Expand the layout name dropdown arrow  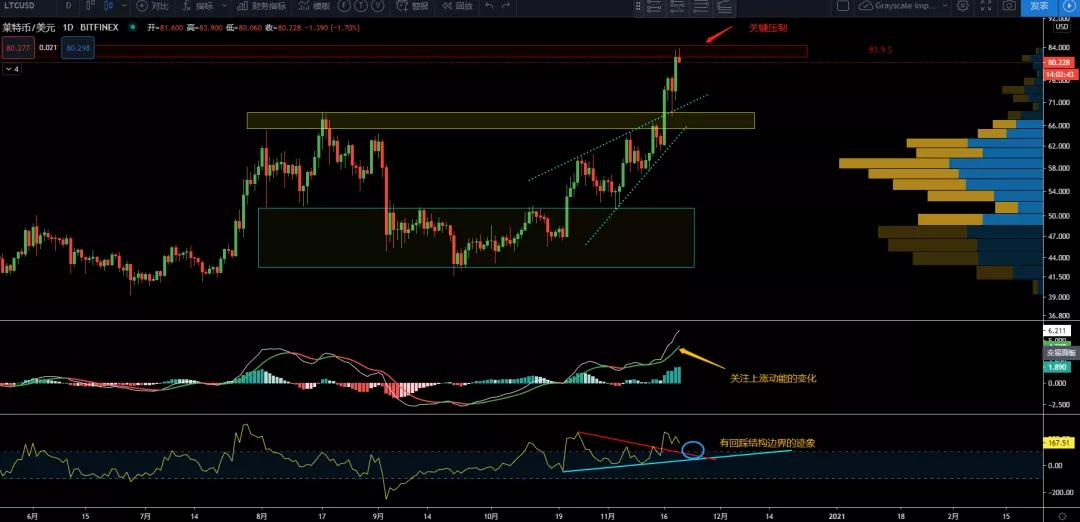(x=945, y=6)
